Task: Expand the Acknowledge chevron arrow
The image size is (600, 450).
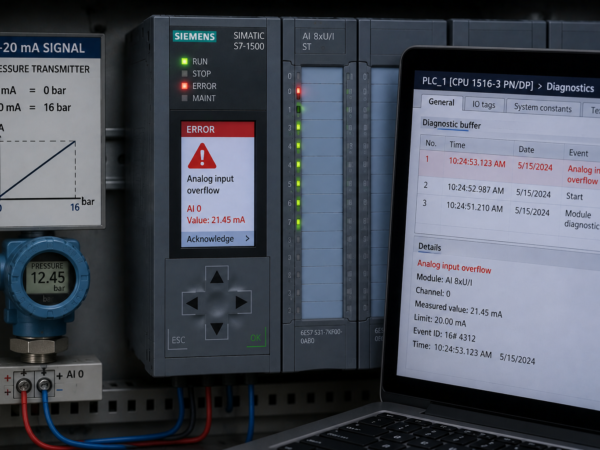Action: coord(247,238)
